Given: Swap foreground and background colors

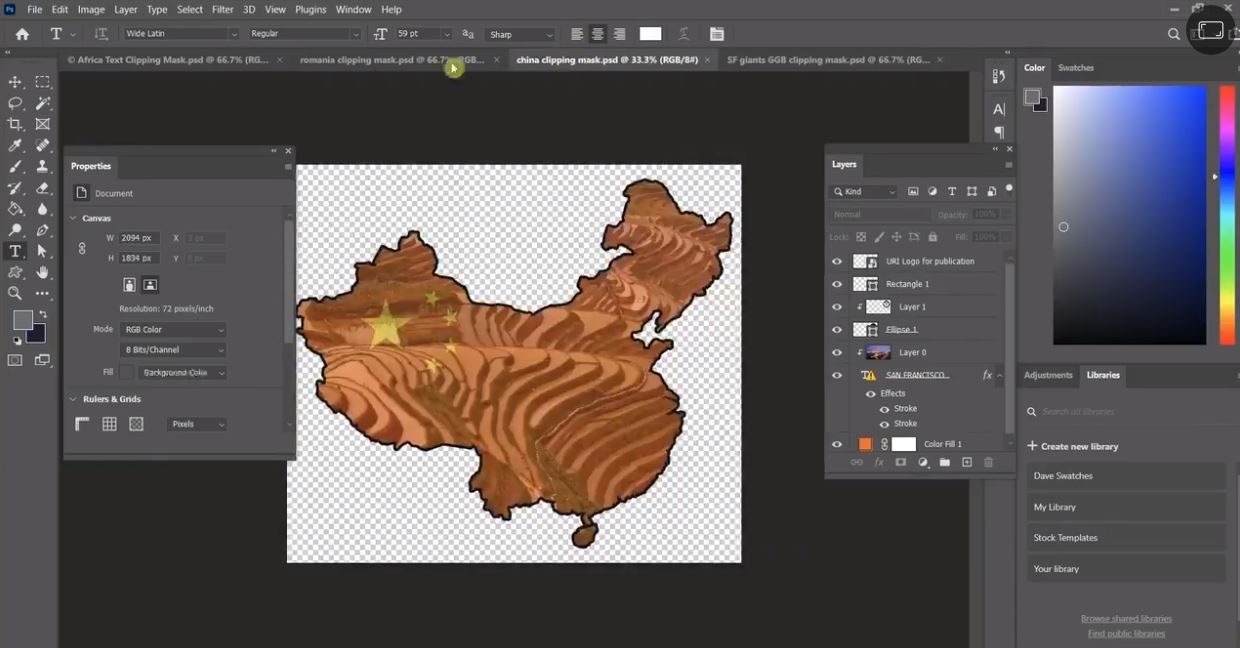Looking at the screenshot, I should pos(43,315).
